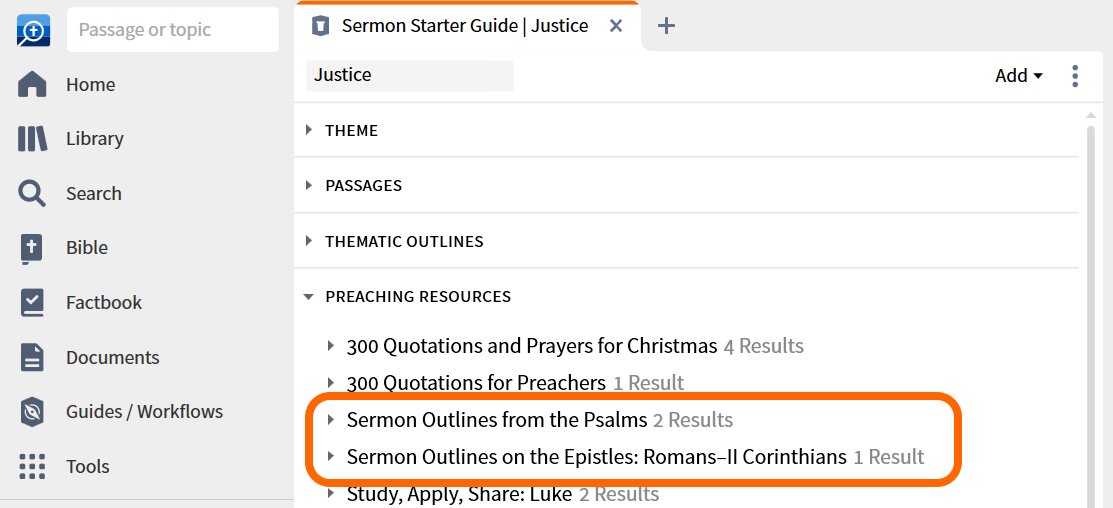Select the Search magnifier icon
The width and height of the screenshot is (1113, 508).
pyautogui.click(x=32, y=193)
